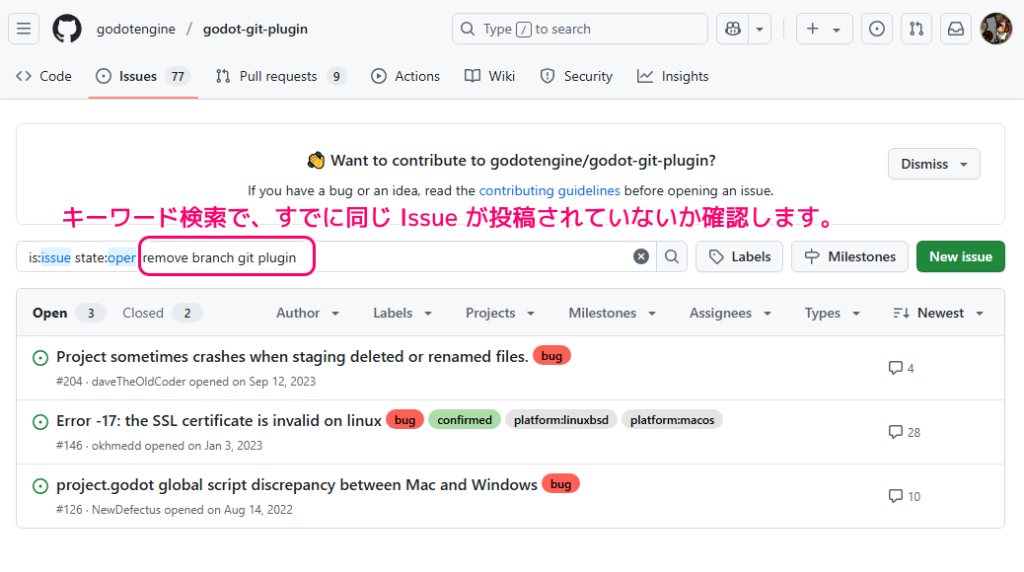Switch to the Issues tab
This screenshot has height=572, width=1024.
click(143, 76)
